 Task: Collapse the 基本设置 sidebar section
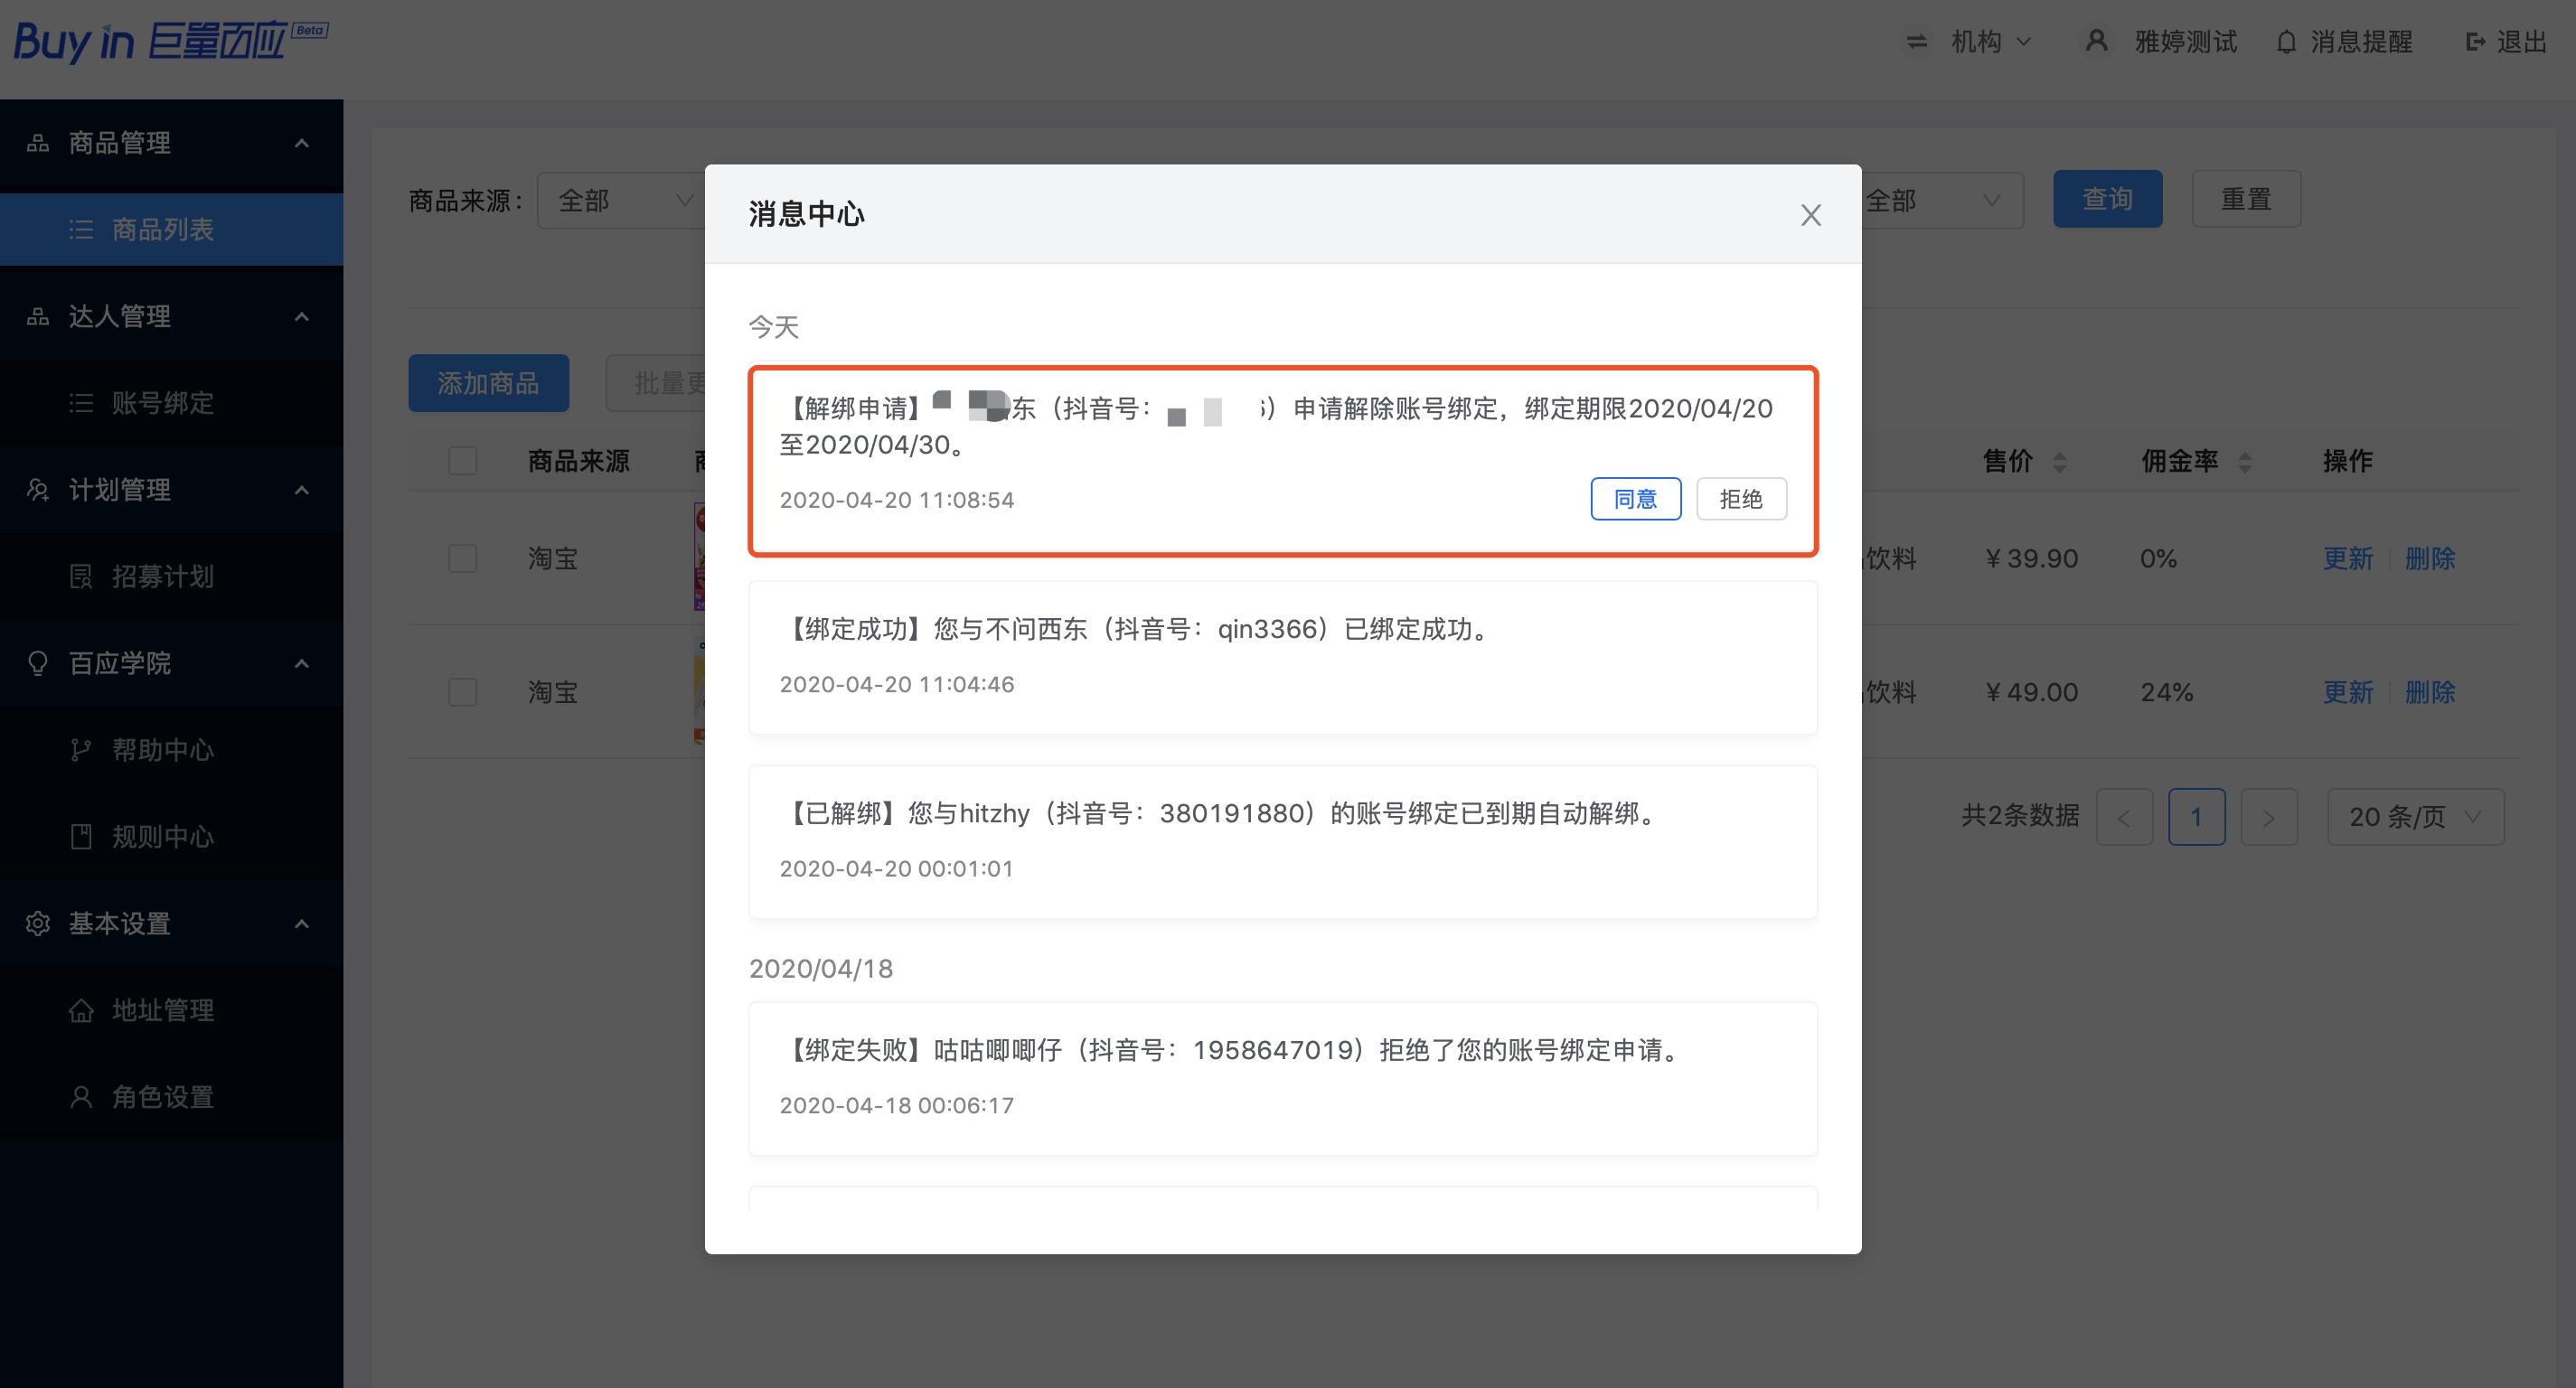302,924
